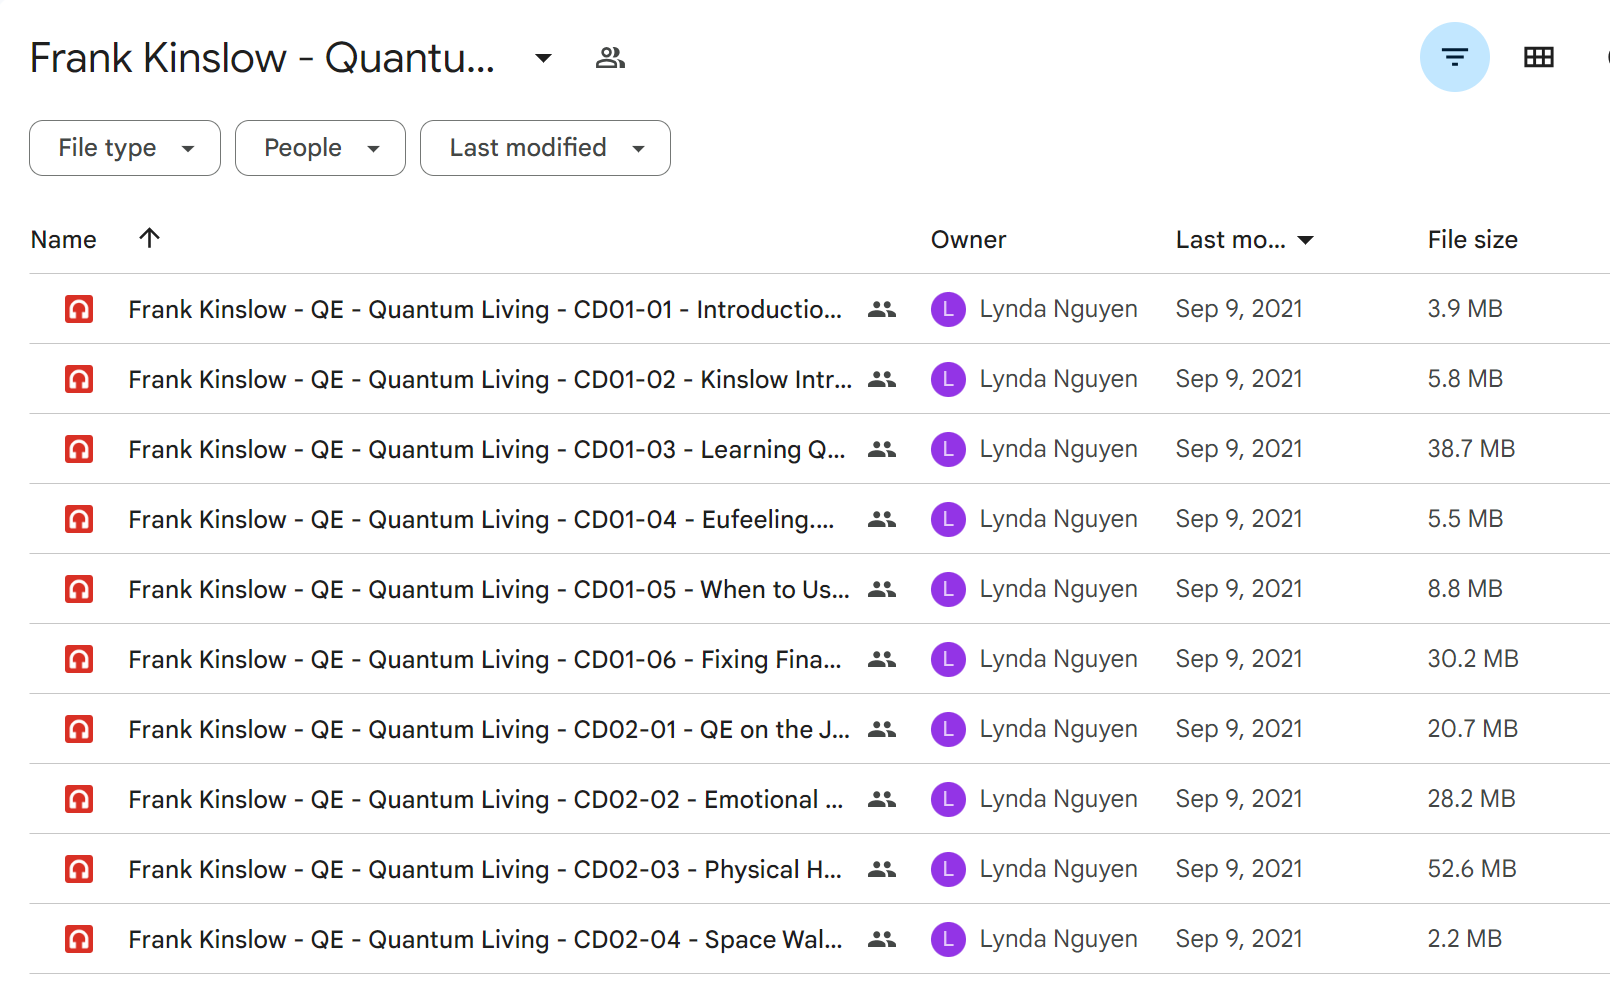Click the audio file icon for CD02-04
The image size is (1610, 999).
tap(79, 939)
